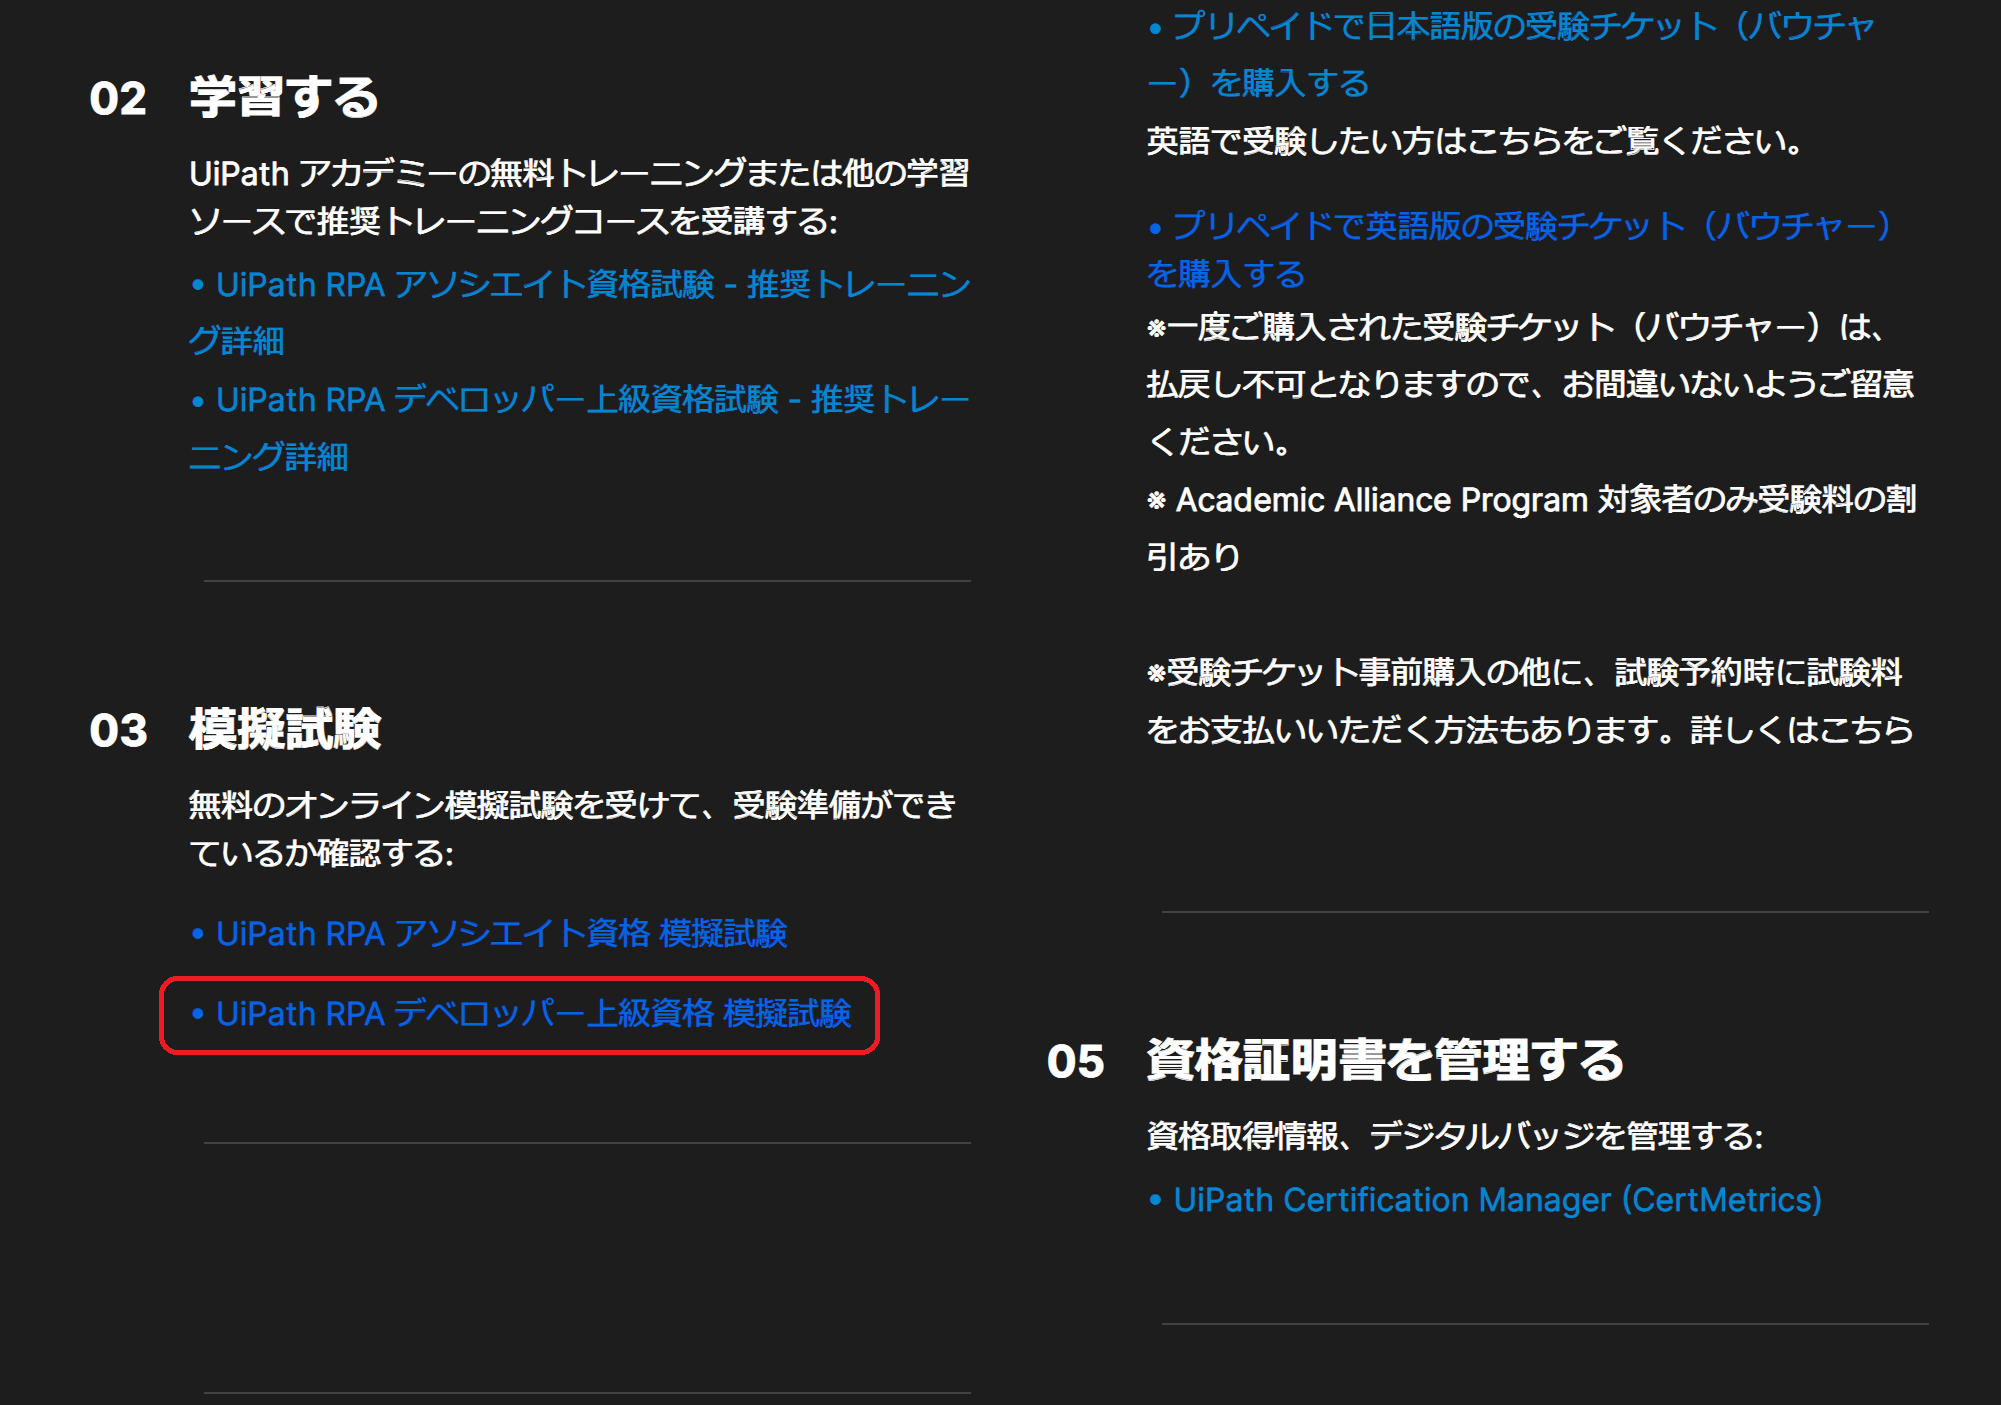Screen dimensions: 2001x1405
Task: Click the 05 資格証明書を管理する heading
Action: pos(1336,1060)
